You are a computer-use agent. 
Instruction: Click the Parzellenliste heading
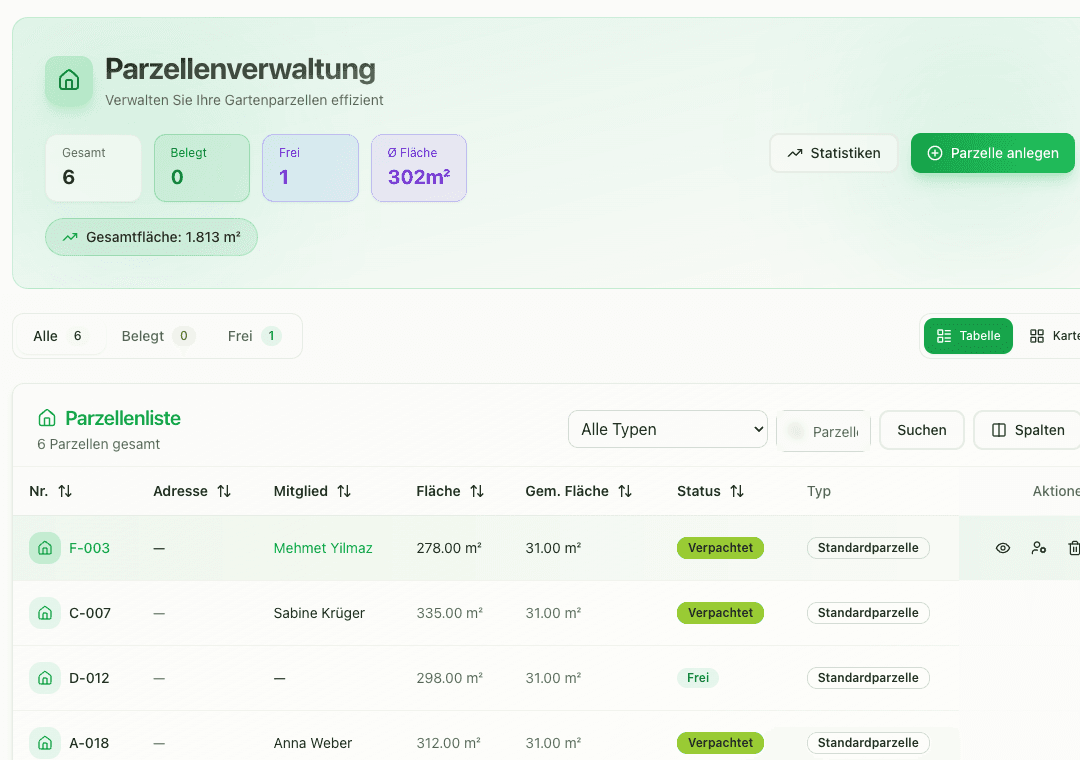click(123, 418)
